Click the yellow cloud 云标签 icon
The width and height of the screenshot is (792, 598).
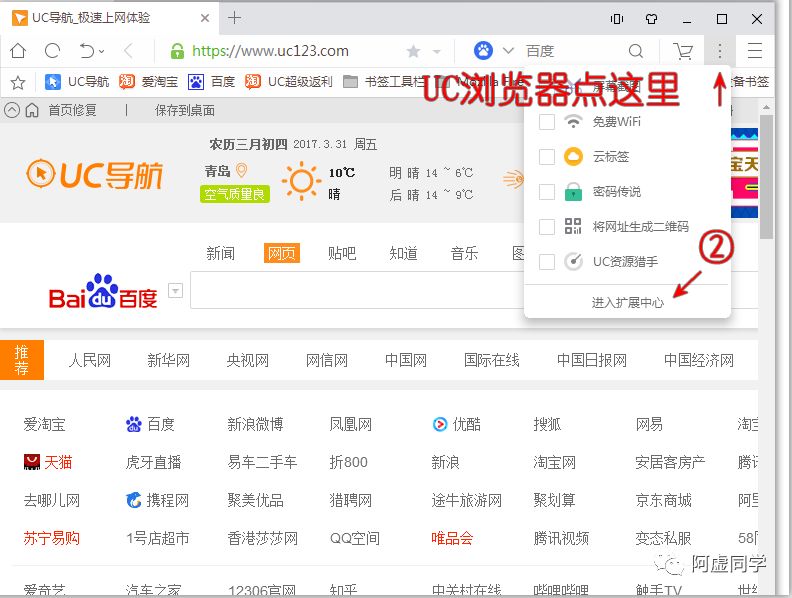[x=573, y=157]
